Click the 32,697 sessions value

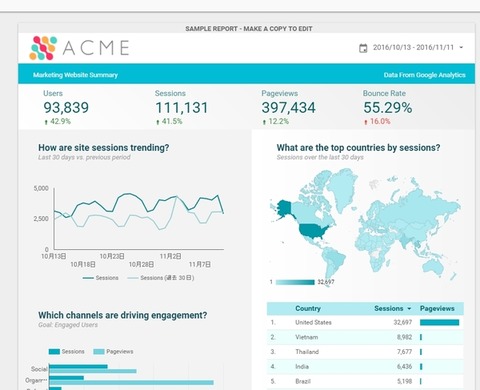point(403,322)
